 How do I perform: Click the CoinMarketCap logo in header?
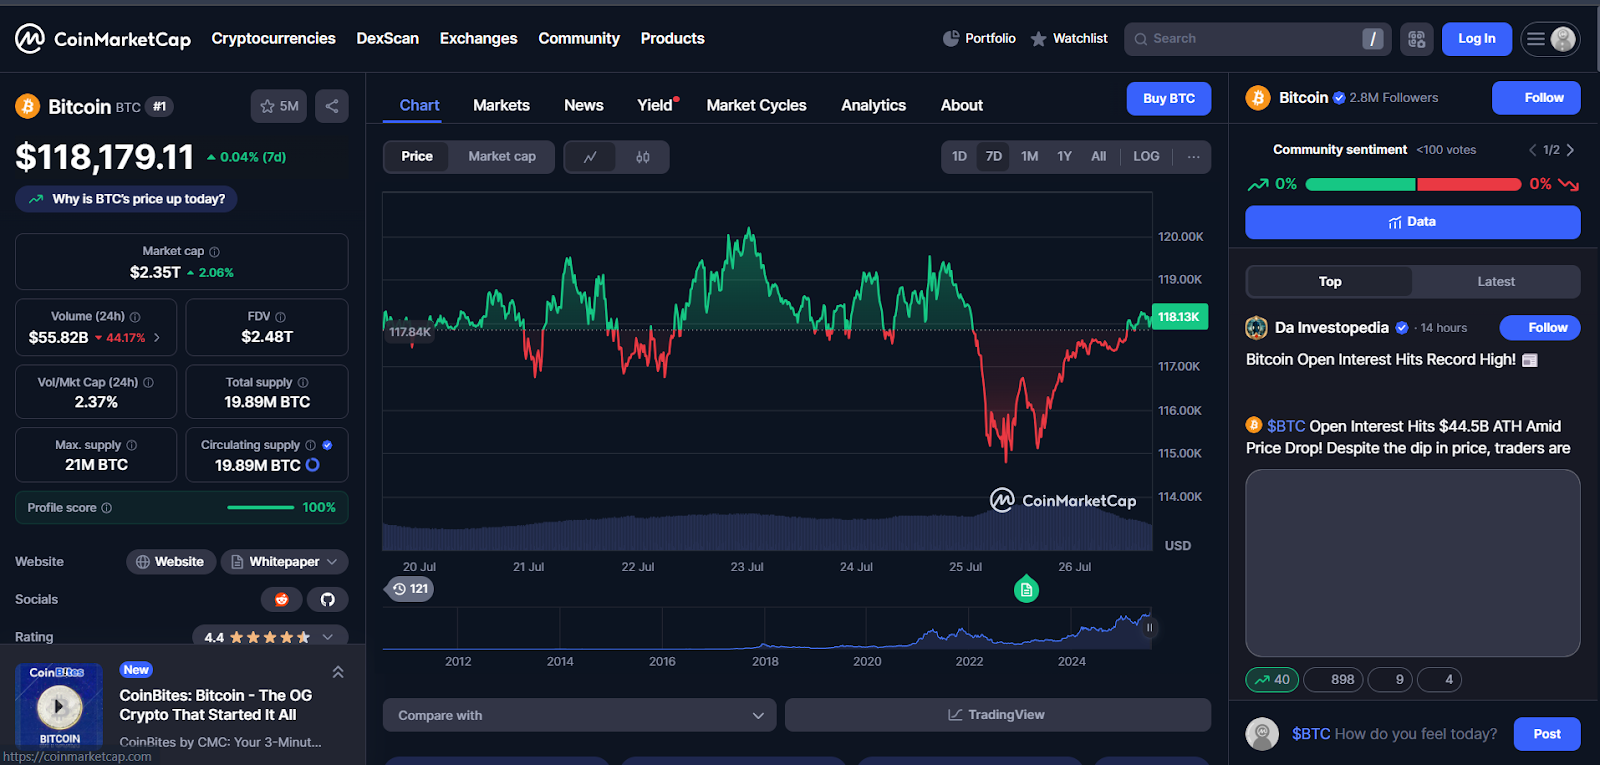click(x=103, y=39)
